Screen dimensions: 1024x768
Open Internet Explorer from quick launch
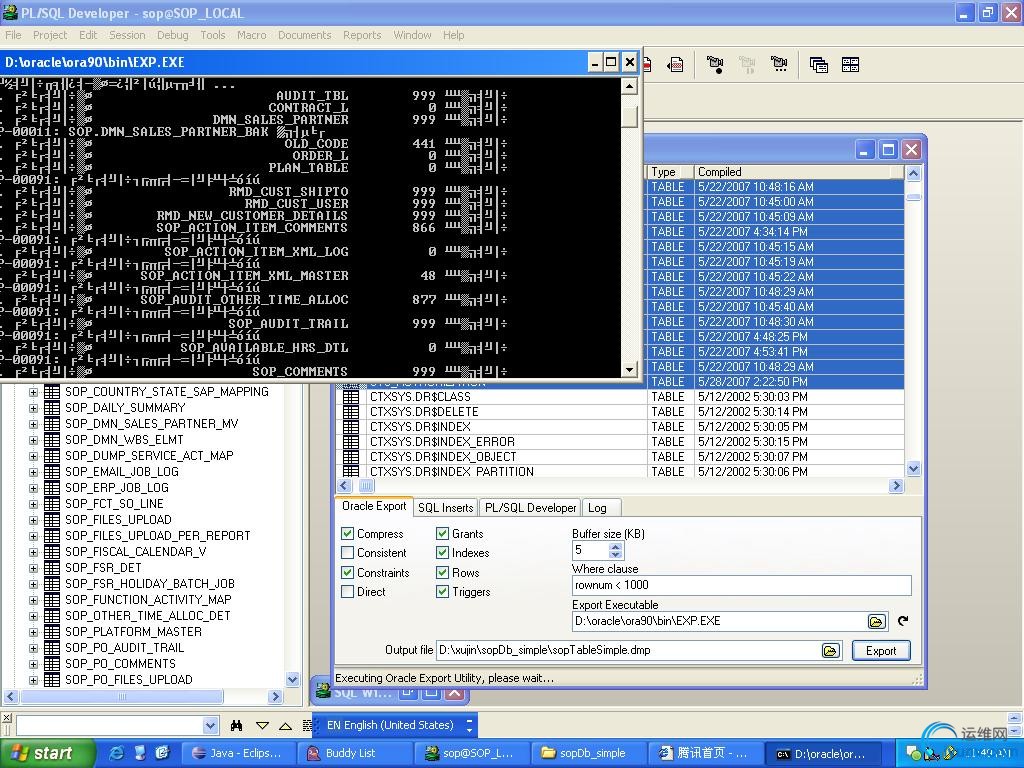coord(117,753)
